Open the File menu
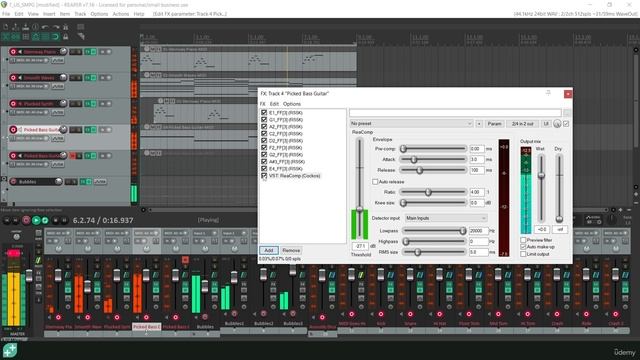The image size is (640, 360). tap(6, 14)
